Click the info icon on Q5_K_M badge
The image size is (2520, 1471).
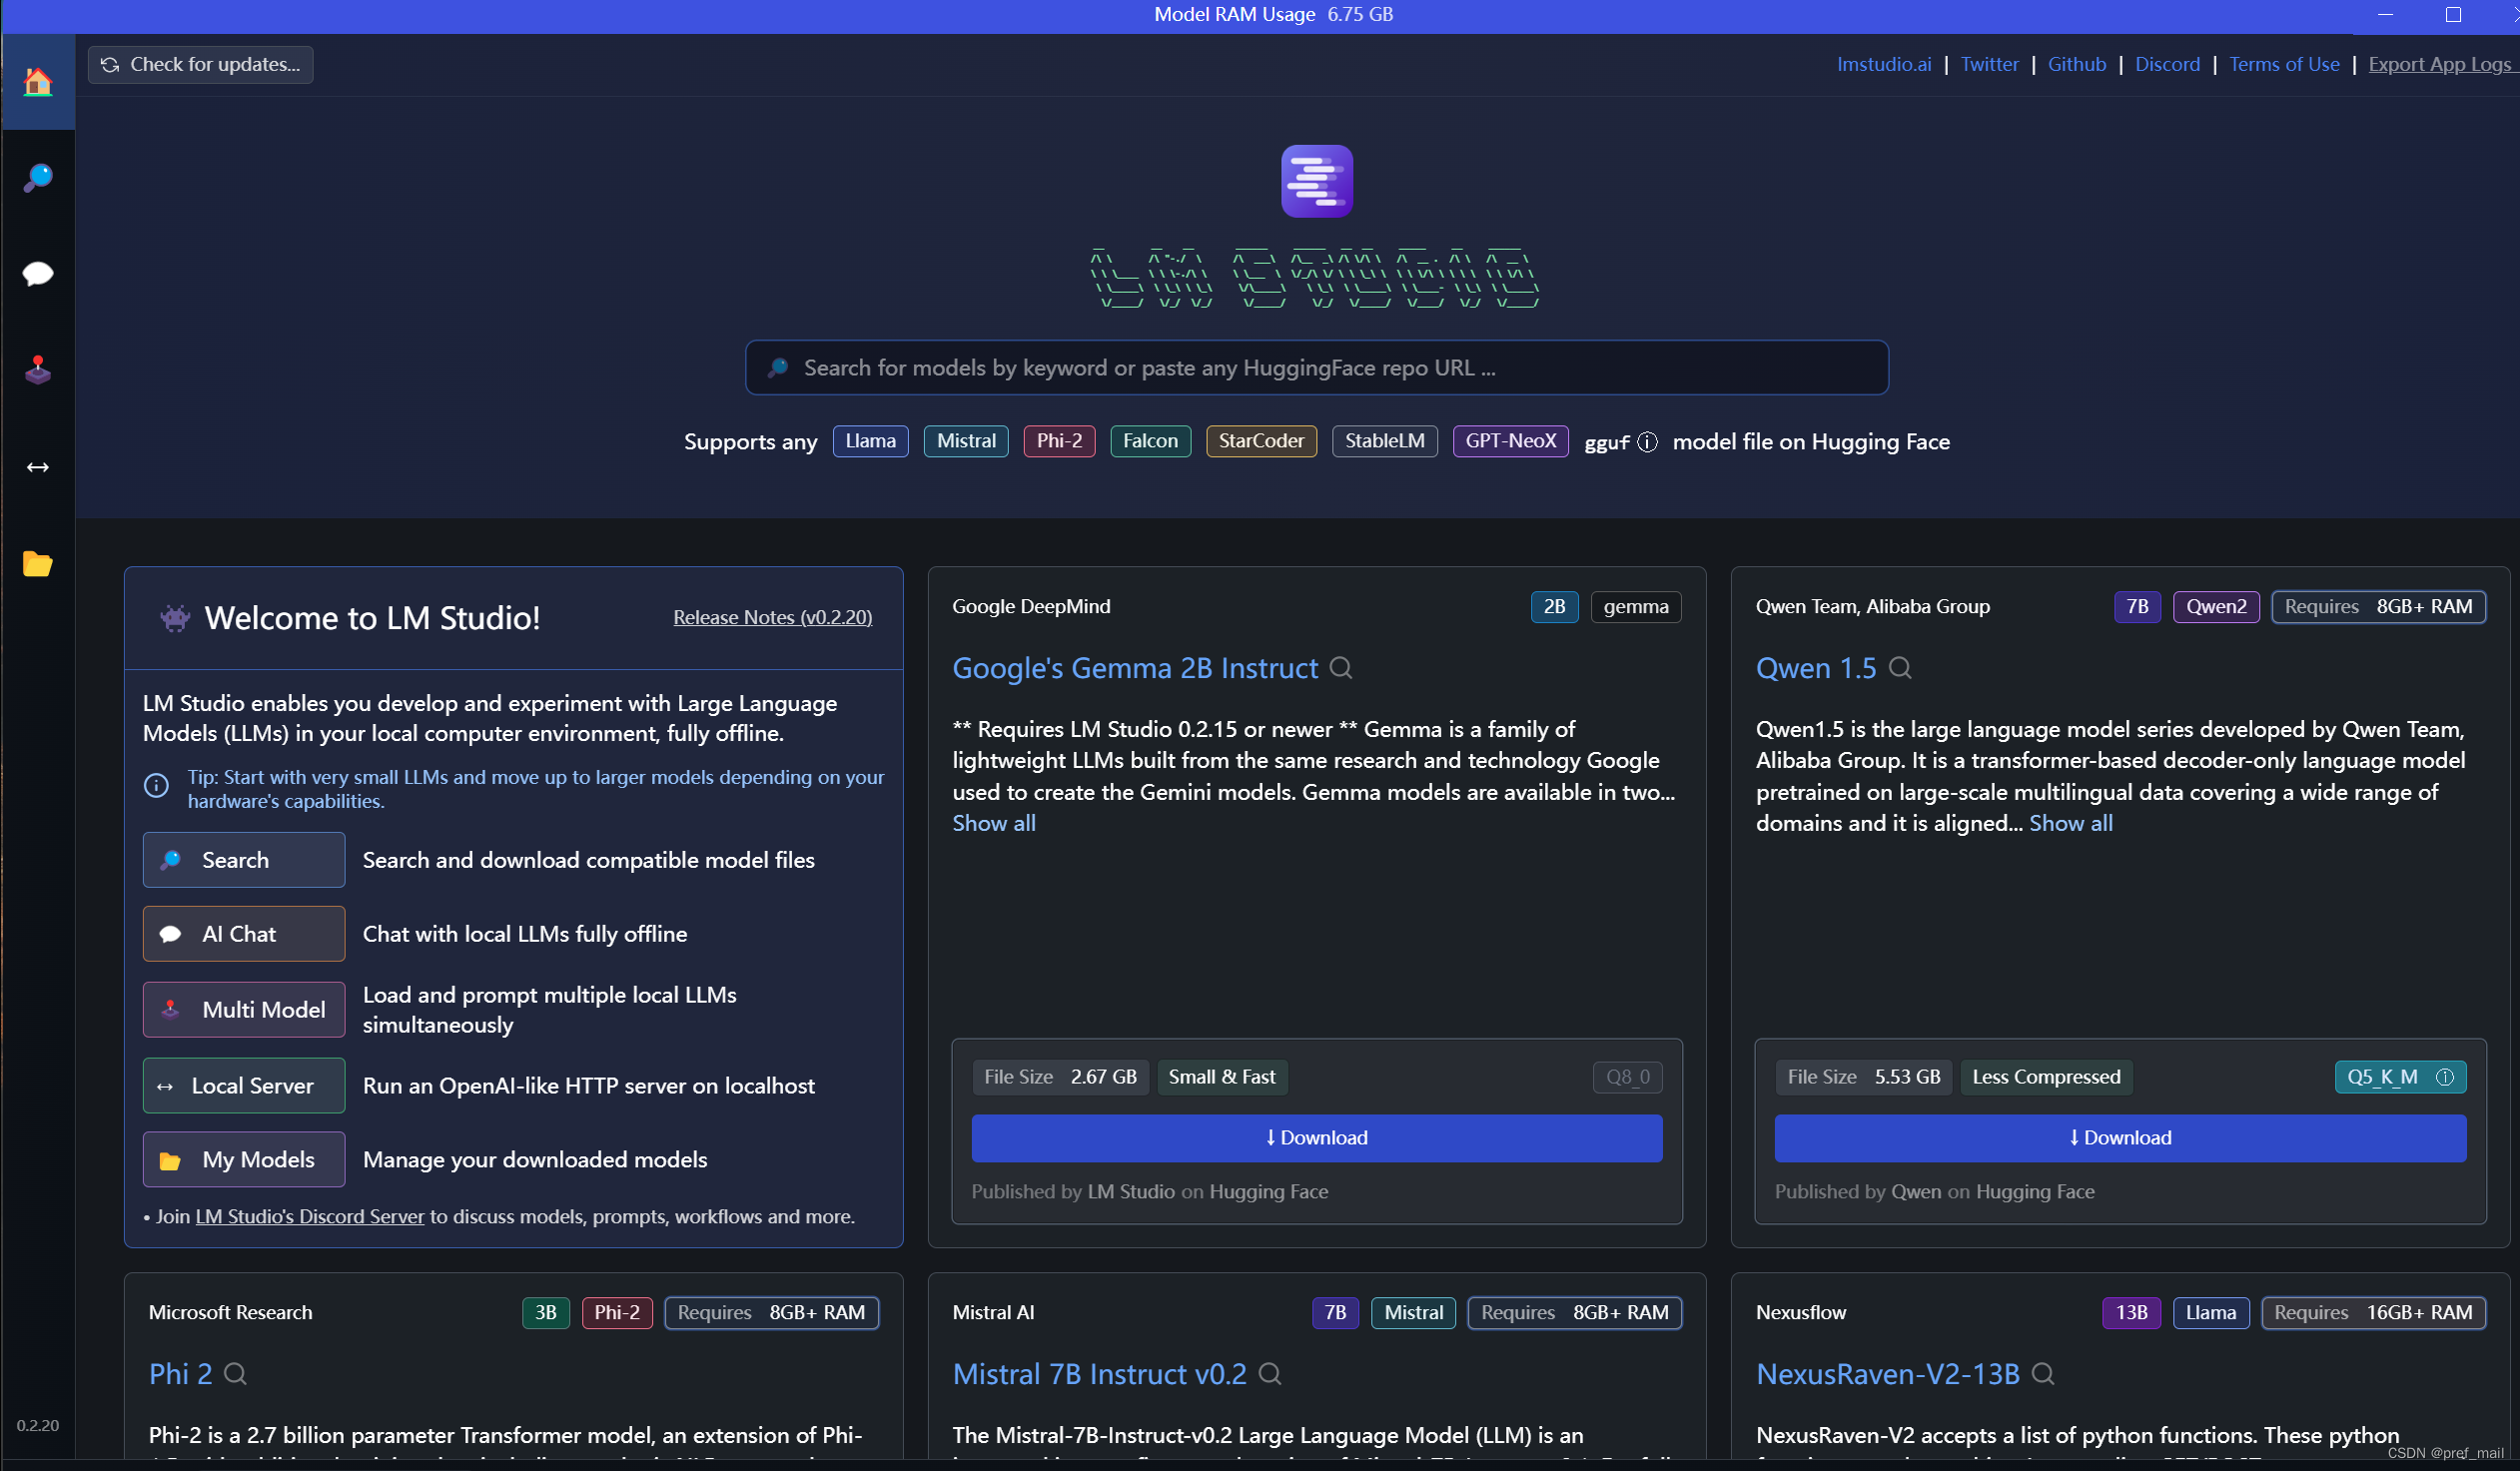click(x=2445, y=1077)
